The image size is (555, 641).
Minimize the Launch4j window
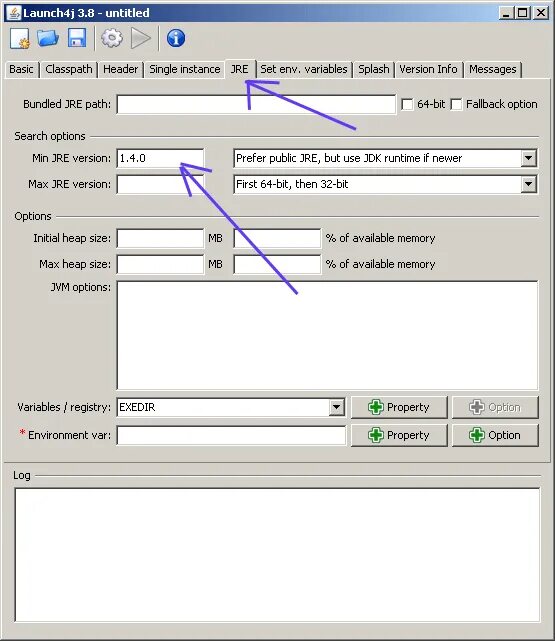click(506, 13)
